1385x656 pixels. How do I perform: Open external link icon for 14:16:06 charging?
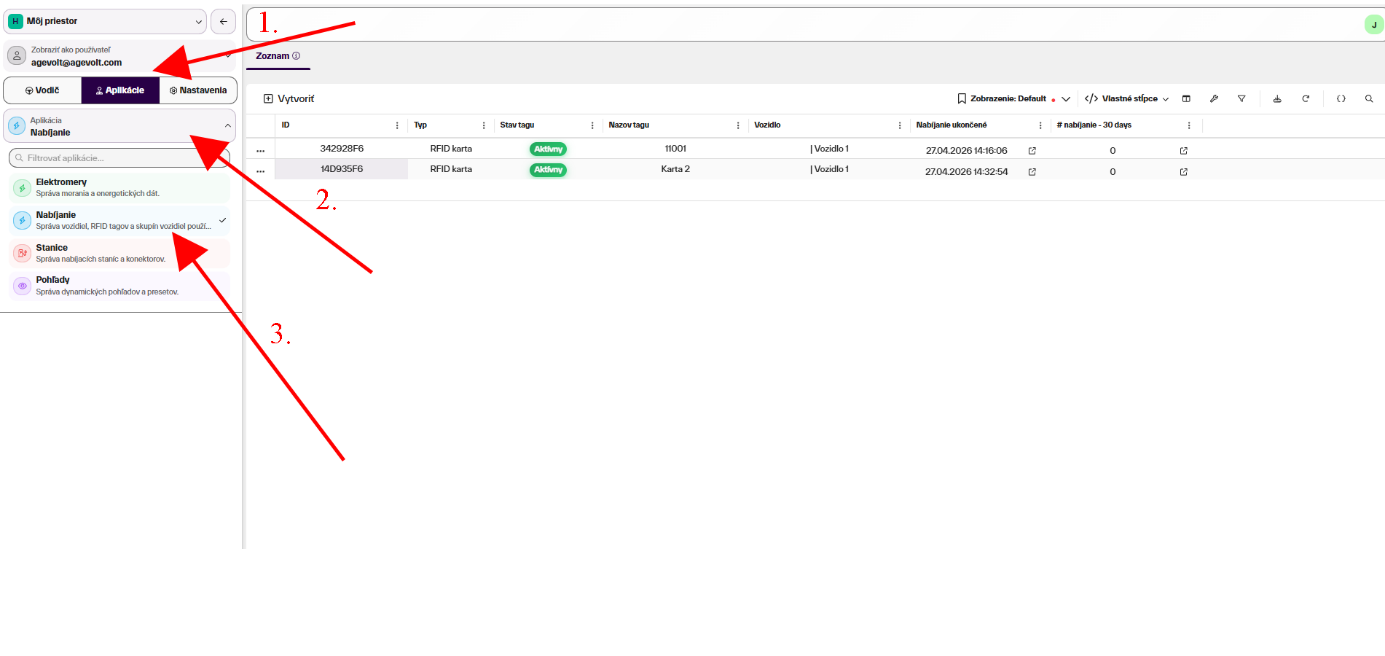click(1032, 150)
